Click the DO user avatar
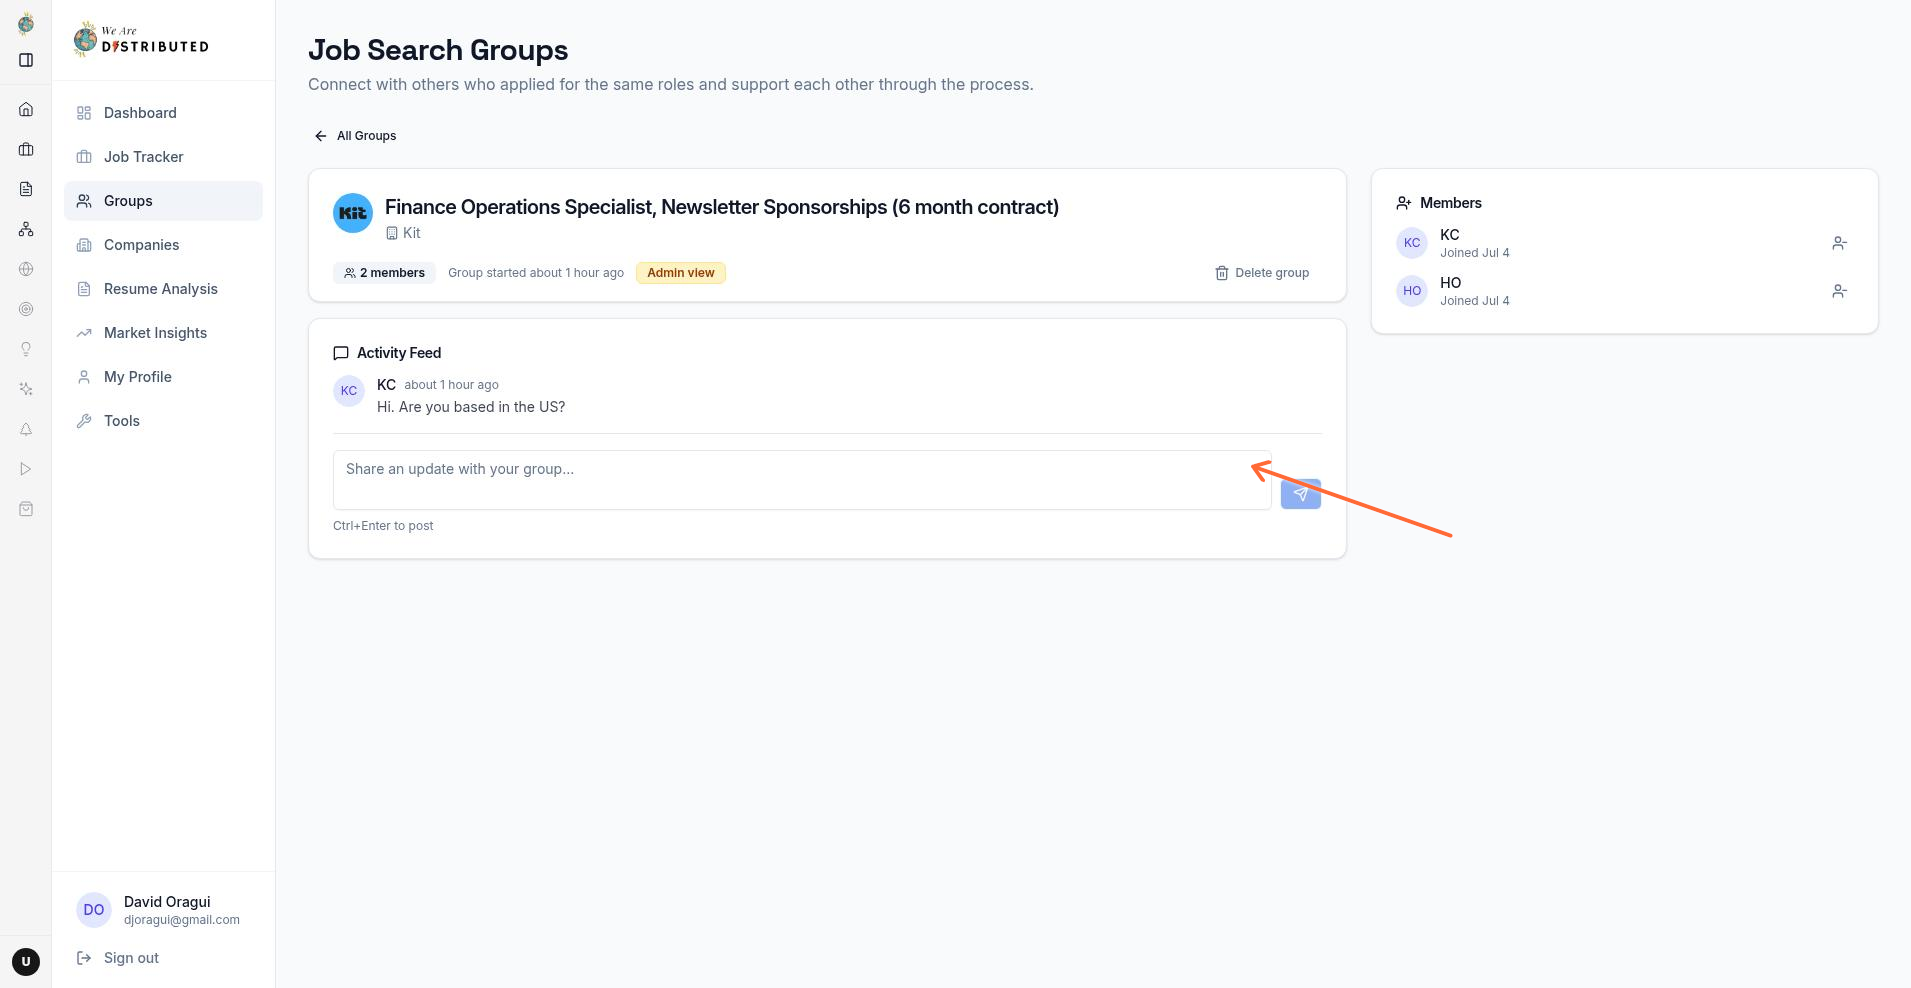The width and height of the screenshot is (1911, 988). coord(94,910)
